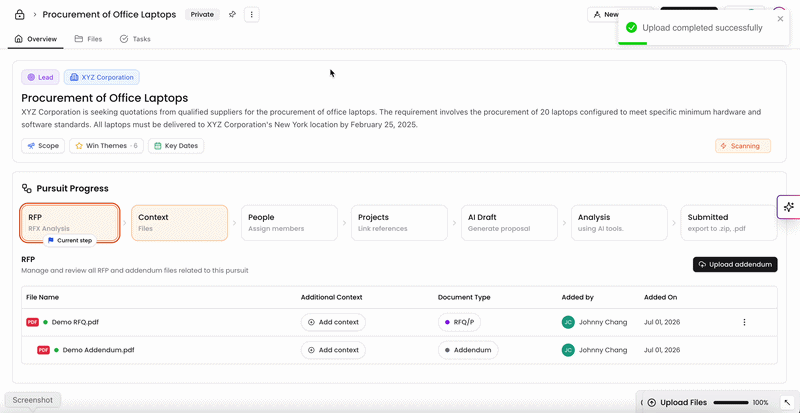The image size is (800, 413).
Task: Open the Addendum document type dropdown
Action: click(468, 350)
